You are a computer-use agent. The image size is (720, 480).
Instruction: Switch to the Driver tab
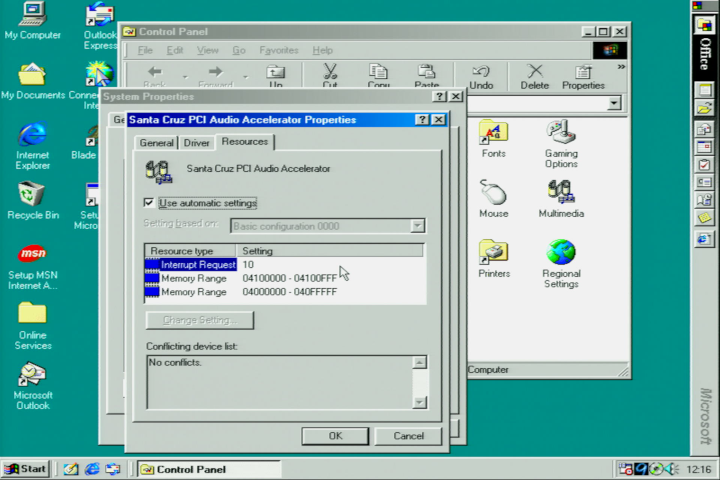coord(197,143)
